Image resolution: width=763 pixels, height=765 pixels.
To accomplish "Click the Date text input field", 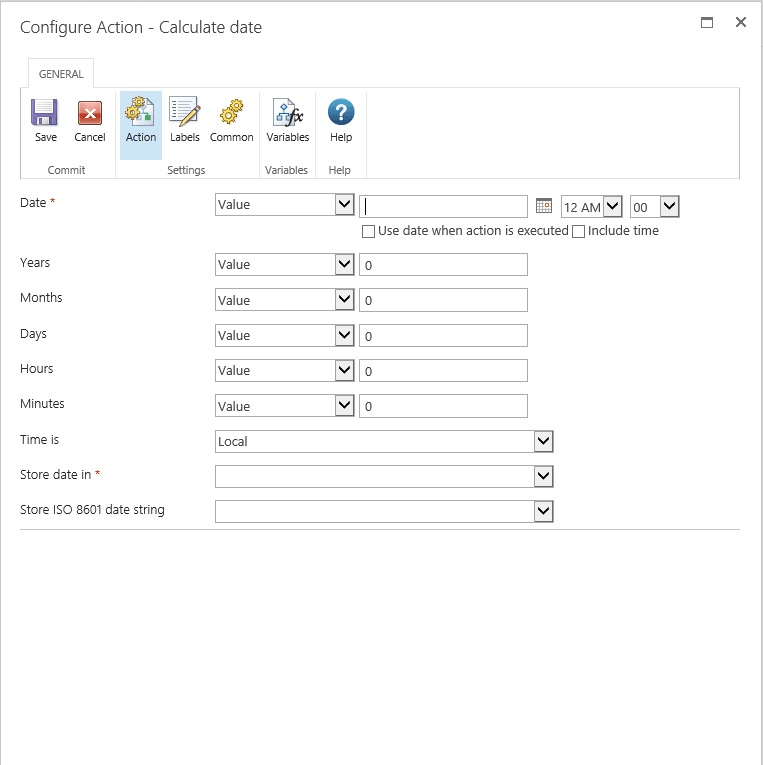I will (443, 206).
